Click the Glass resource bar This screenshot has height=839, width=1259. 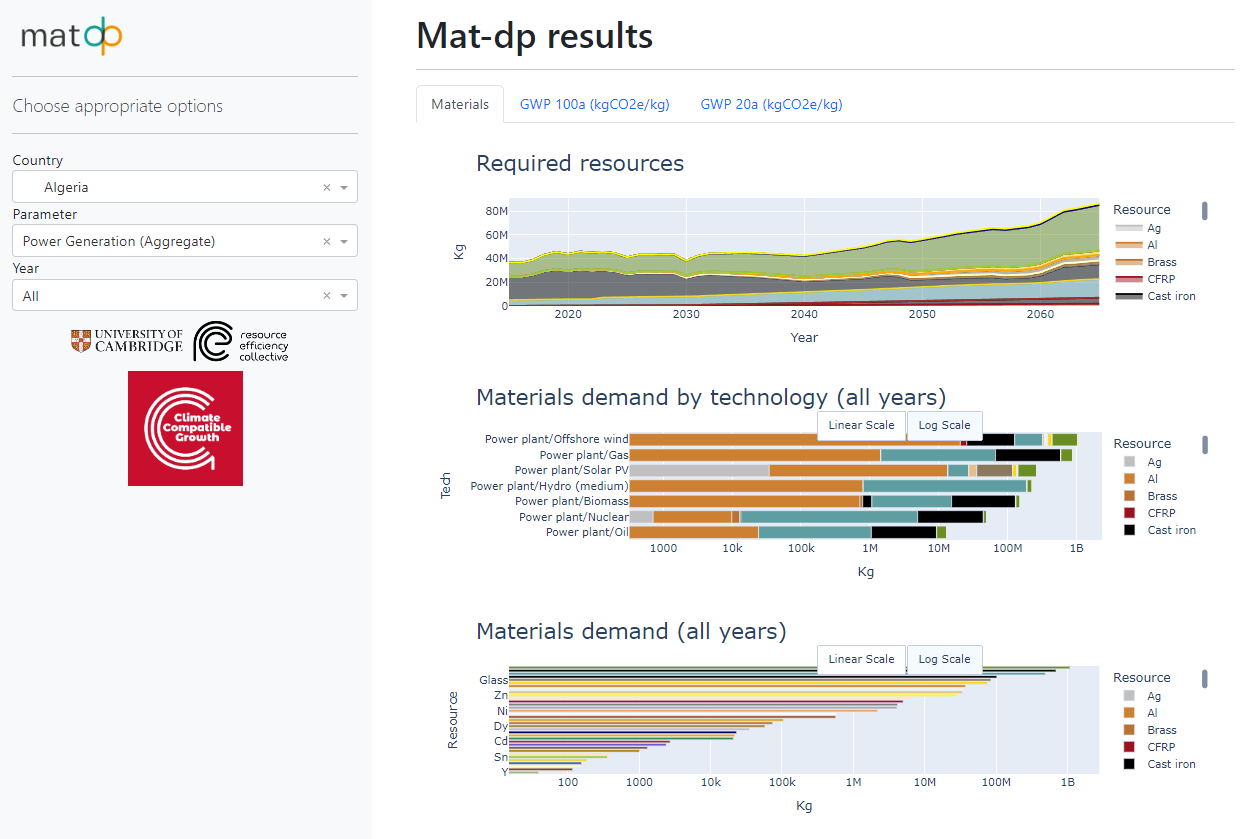[749, 680]
